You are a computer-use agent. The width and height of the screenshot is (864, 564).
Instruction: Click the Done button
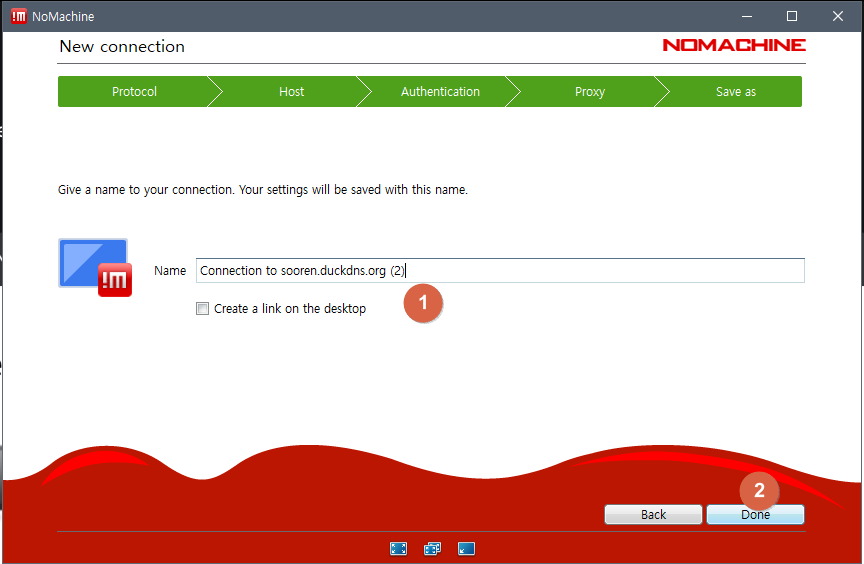pyautogui.click(x=755, y=514)
